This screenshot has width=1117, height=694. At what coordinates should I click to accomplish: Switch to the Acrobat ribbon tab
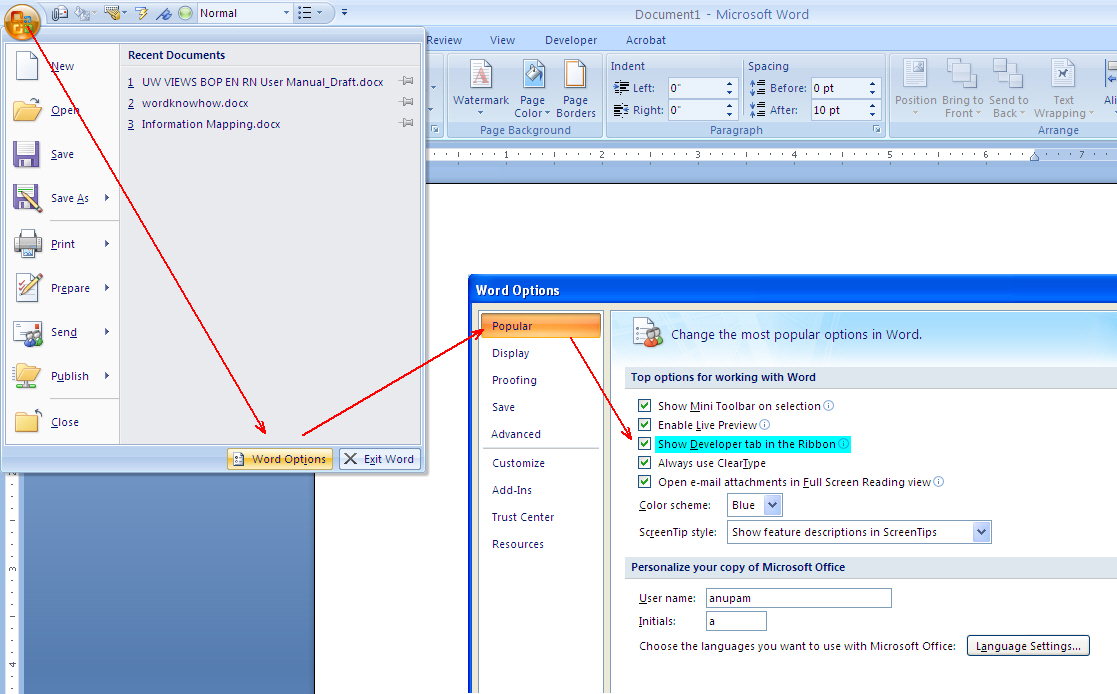click(x=645, y=41)
